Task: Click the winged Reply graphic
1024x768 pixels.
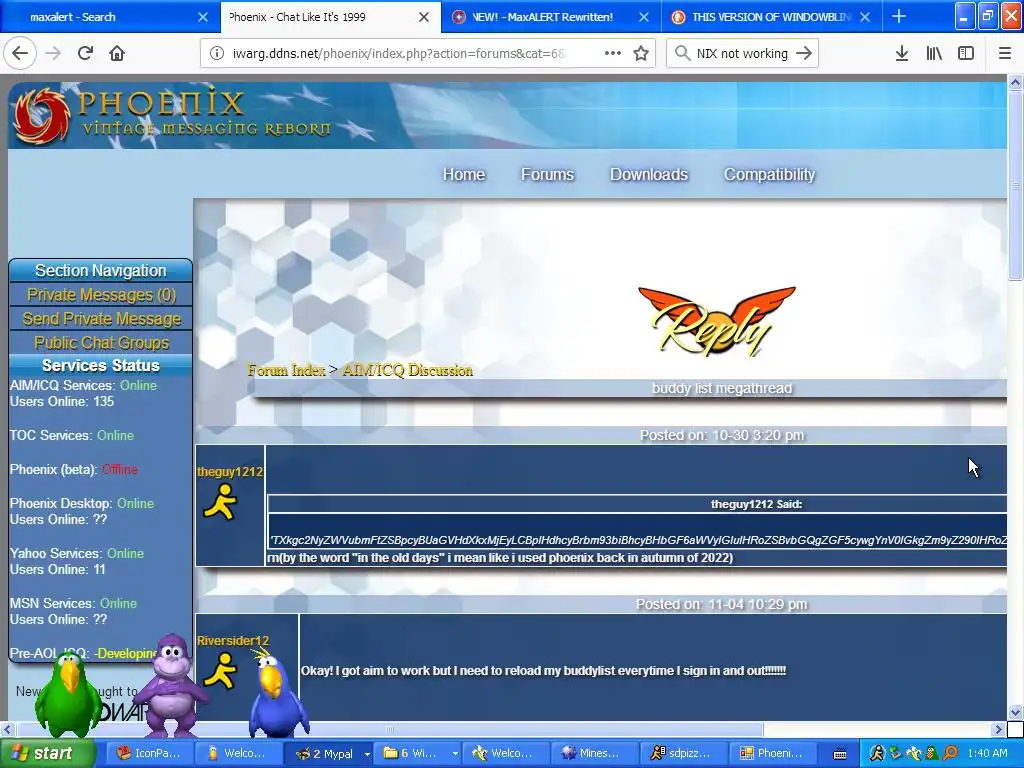Action: coord(717,321)
